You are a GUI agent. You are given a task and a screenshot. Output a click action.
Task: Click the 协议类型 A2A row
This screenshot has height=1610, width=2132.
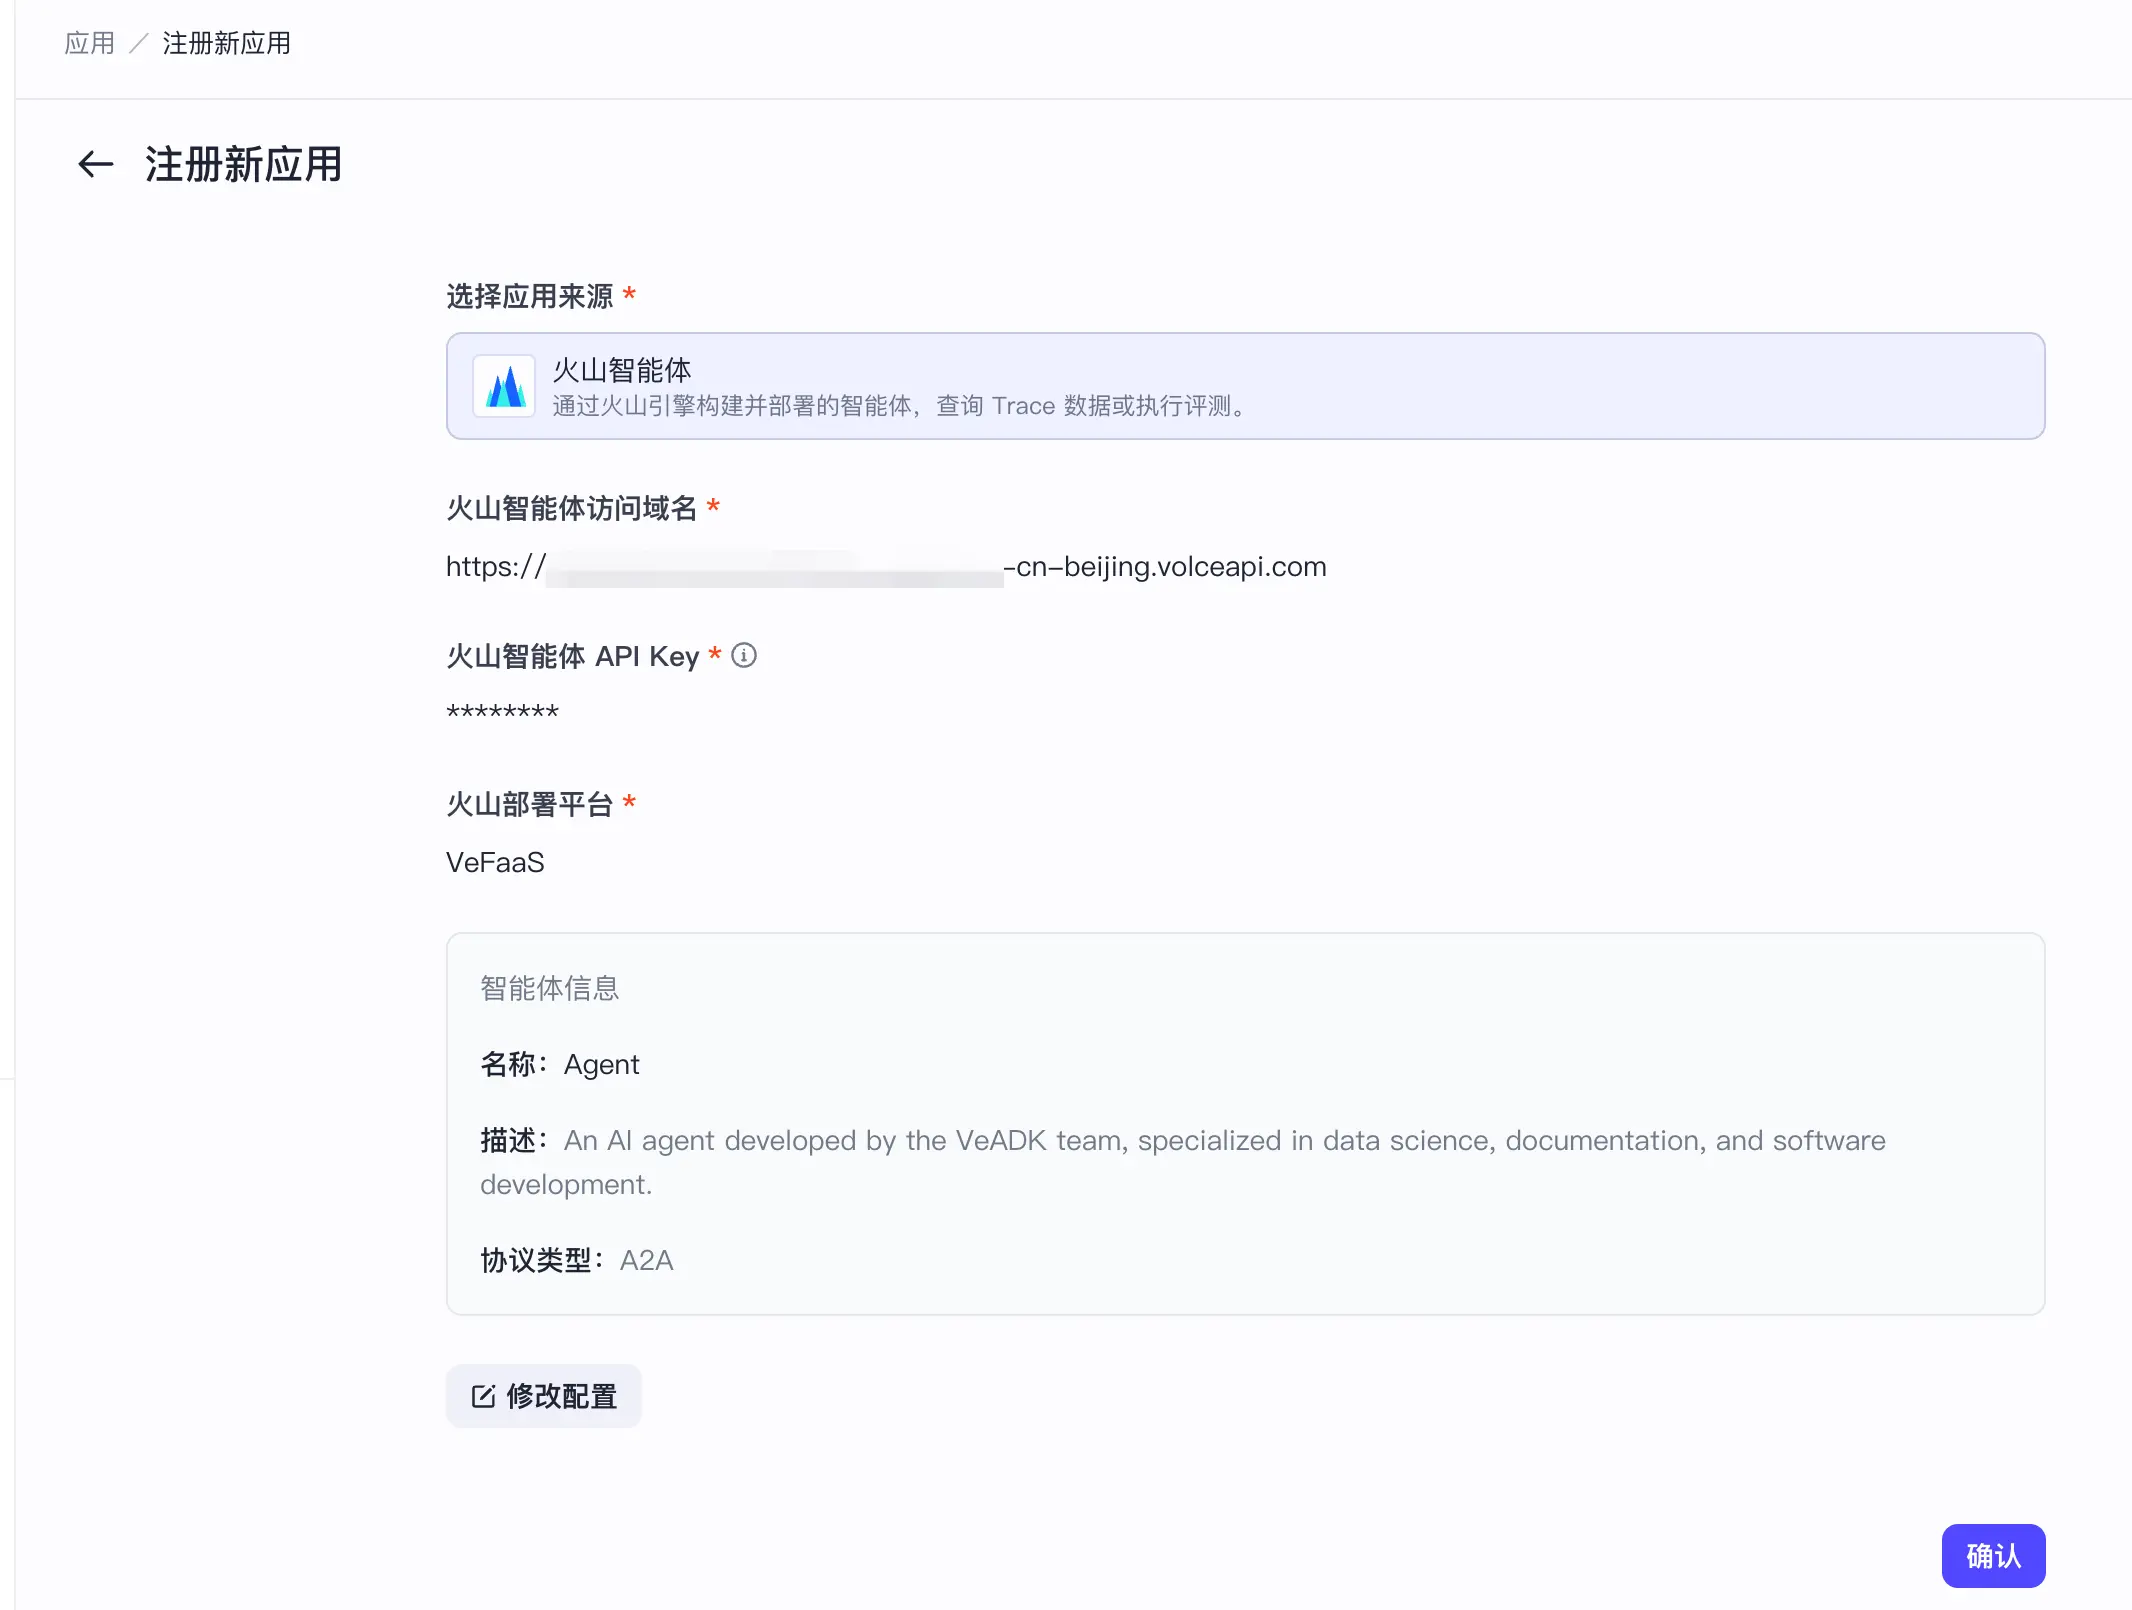click(x=577, y=1260)
